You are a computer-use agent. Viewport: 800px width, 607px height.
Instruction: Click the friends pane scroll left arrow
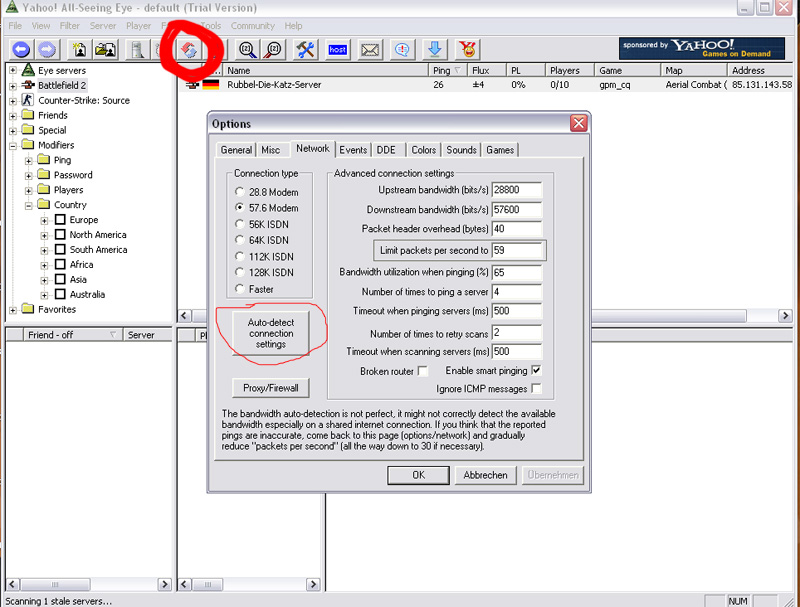click(x=13, y=584)
